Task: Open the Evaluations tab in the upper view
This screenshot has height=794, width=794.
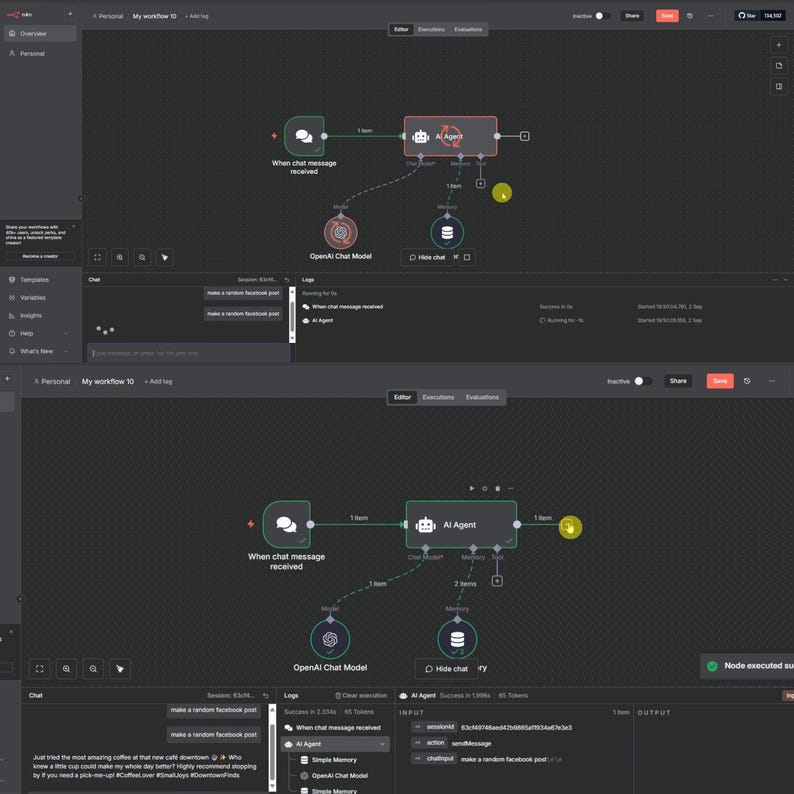Action: coord(468,29)
